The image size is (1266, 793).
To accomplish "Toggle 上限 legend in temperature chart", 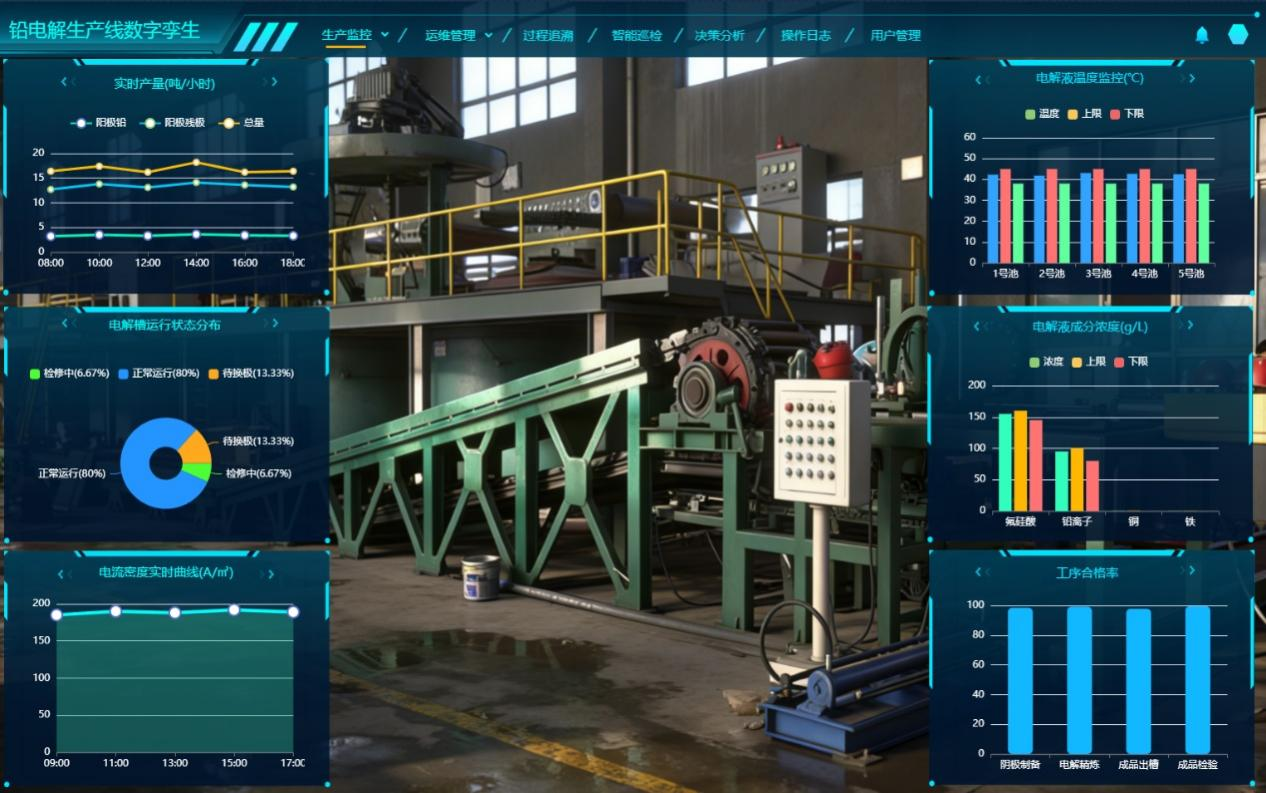I will pyautogui.click(x=1084, y=114).
